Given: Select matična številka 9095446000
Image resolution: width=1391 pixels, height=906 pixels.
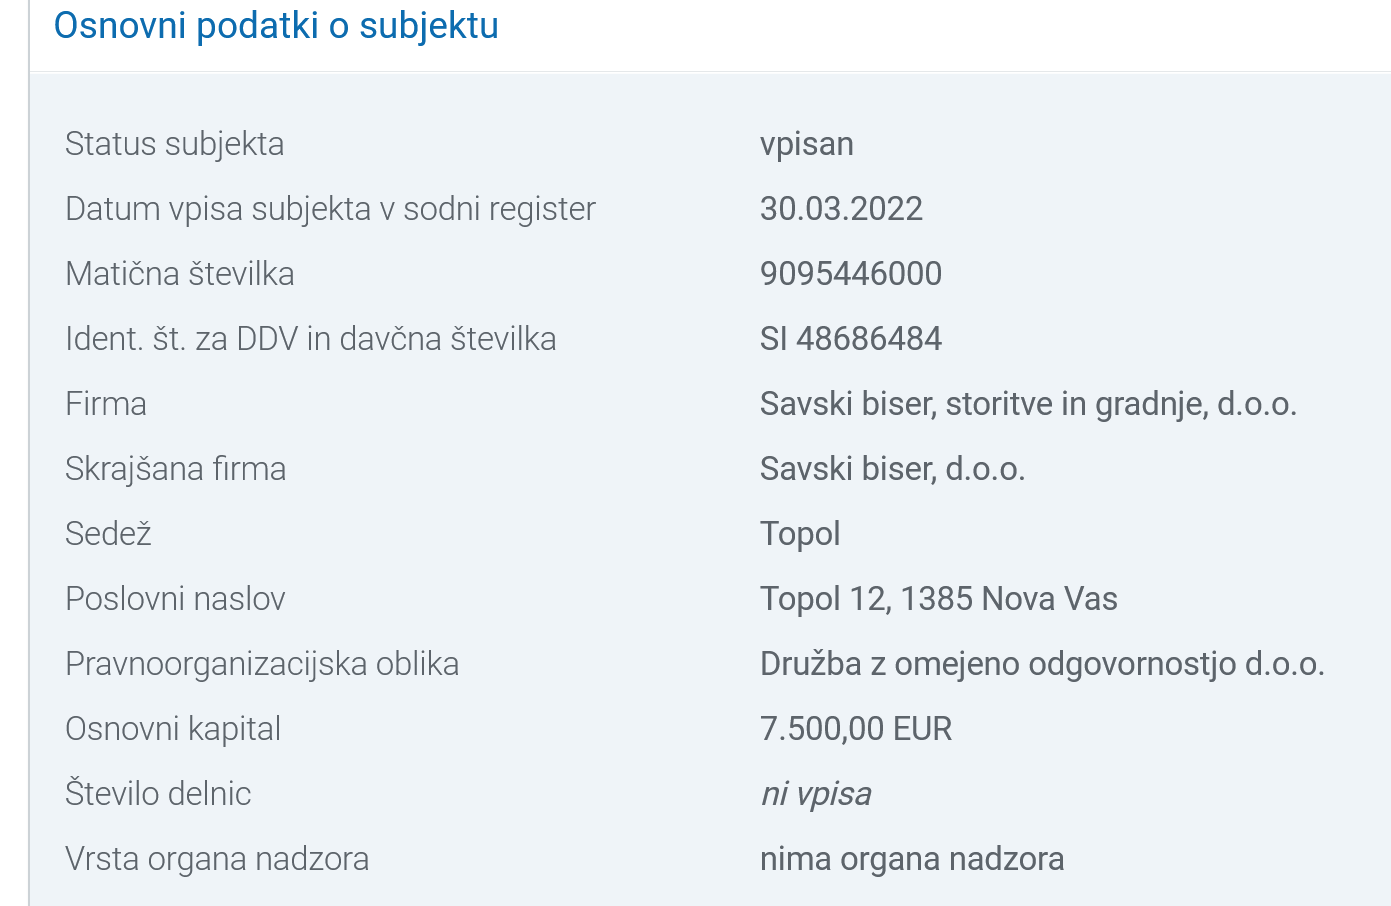Looking at the screenshot, I should [851, 274].
